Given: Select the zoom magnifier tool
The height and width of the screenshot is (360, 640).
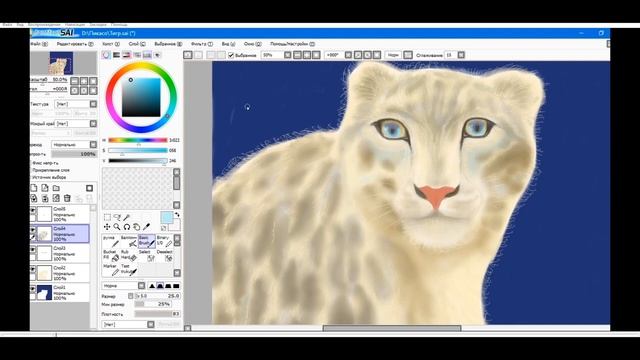Looking at the screenshot, I should pos(117,227).
